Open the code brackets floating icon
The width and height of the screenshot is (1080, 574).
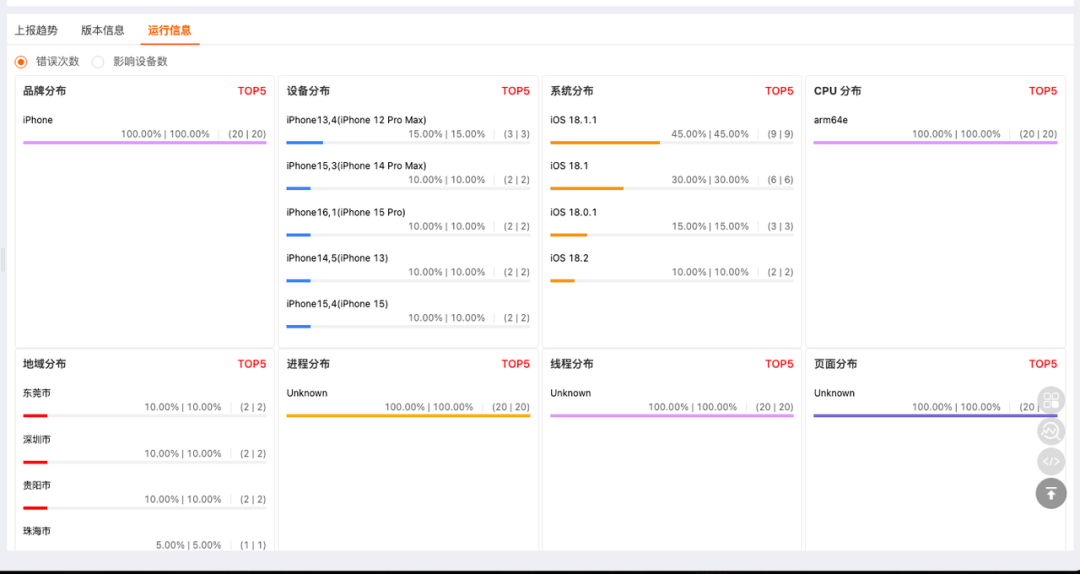(x=1051, y=462)
